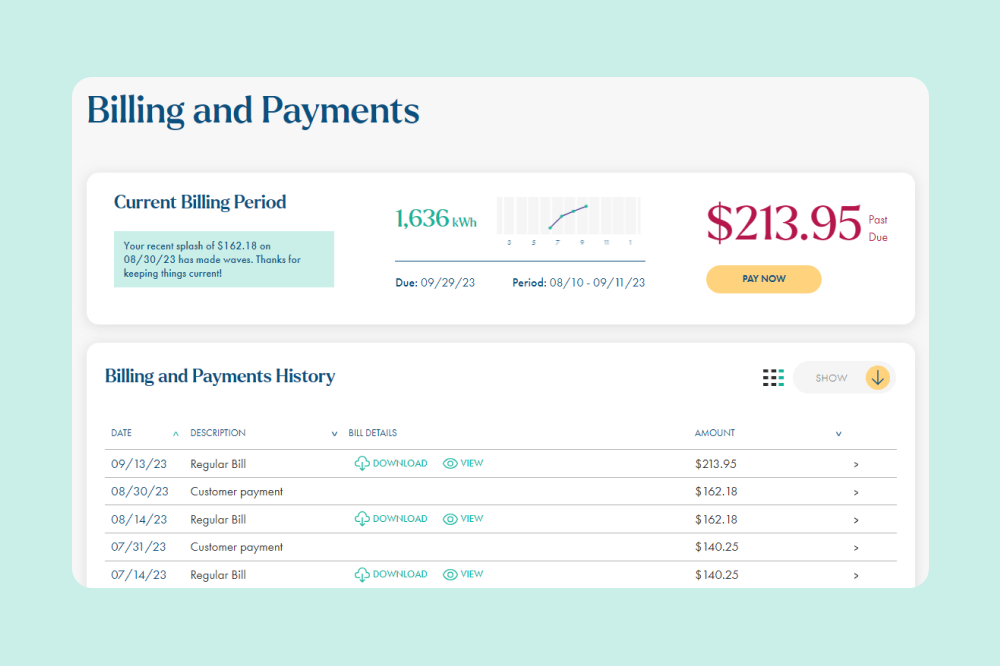The width and height of the screenshot is (1000, 666).
Task: Open the grid view icon beside SHOW
Action: click(773, 378)
